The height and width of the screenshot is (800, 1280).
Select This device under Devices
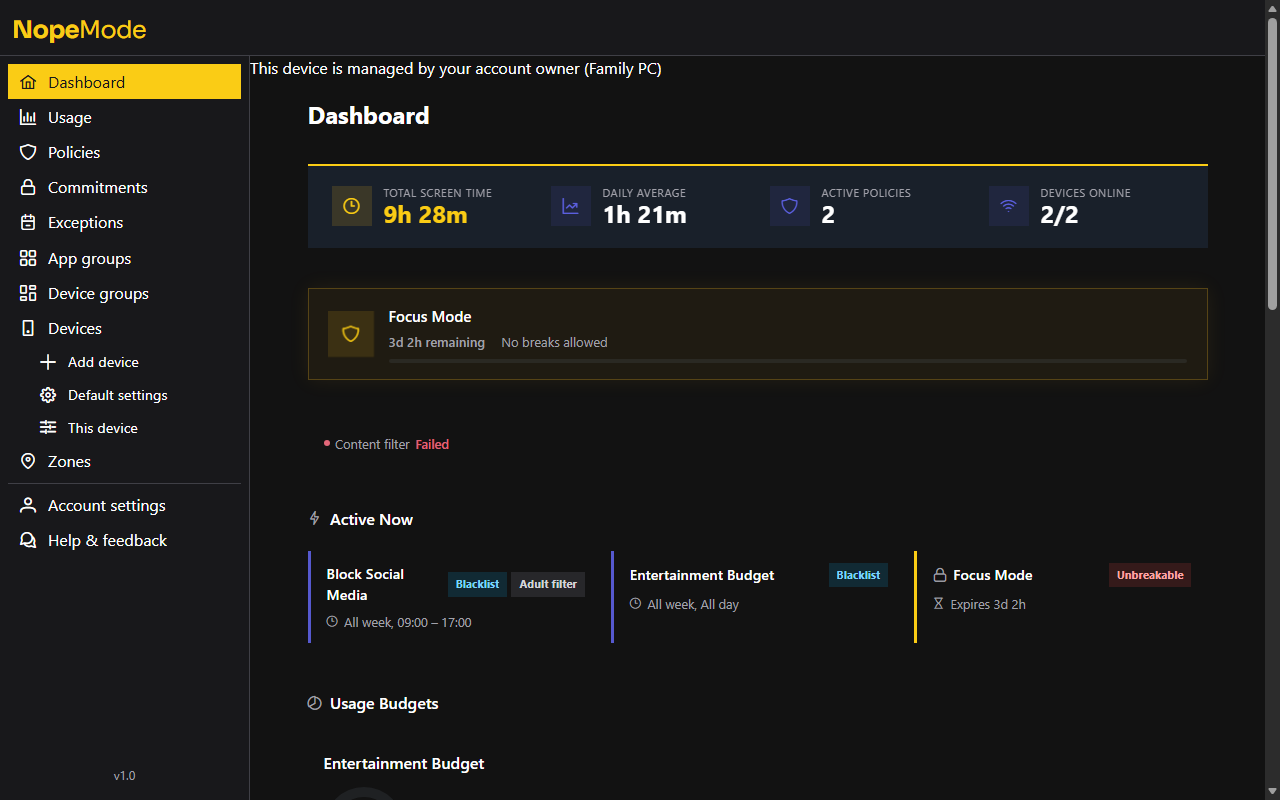102,428
